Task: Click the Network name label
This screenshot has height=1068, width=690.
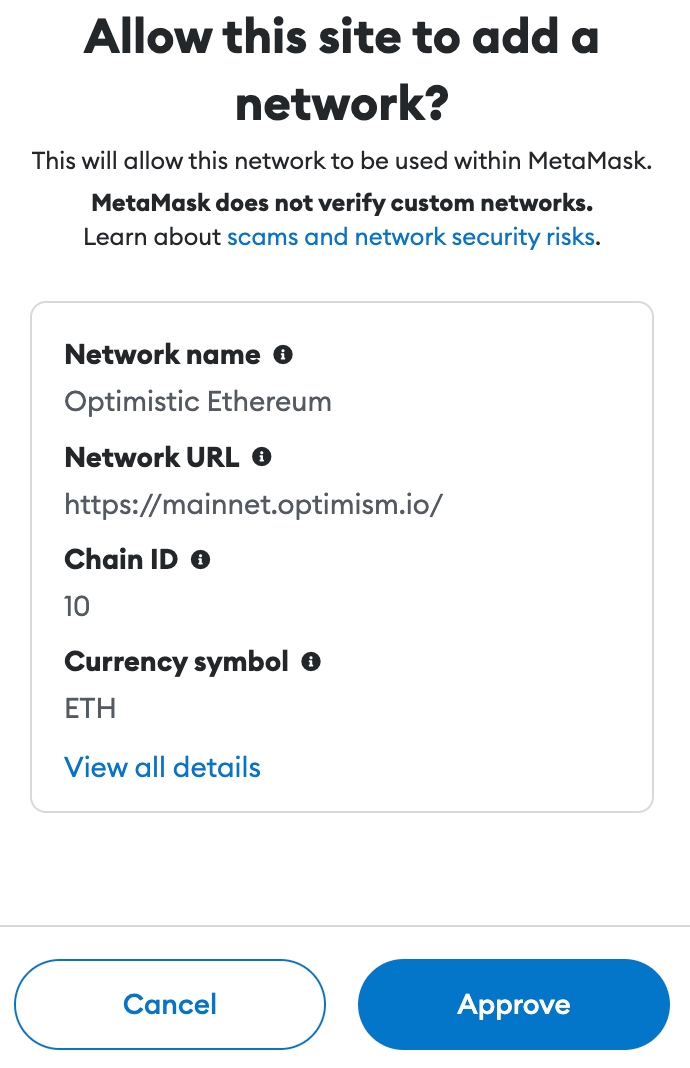Action: tap(162, 355)
